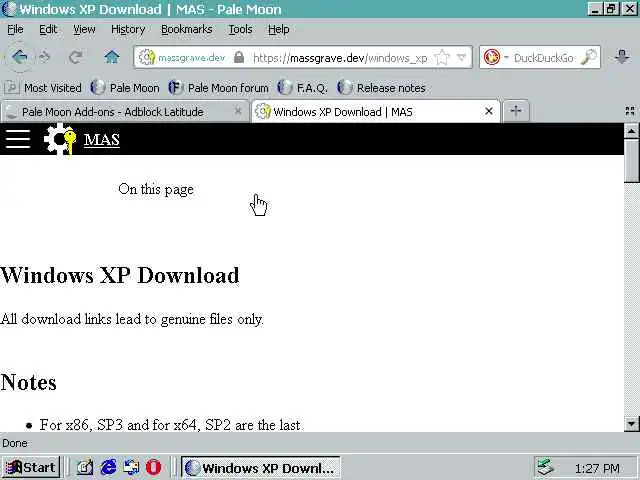Open the Edit menu
The height and width of the screenshot is (480, 640).
(x=48, y=29)
